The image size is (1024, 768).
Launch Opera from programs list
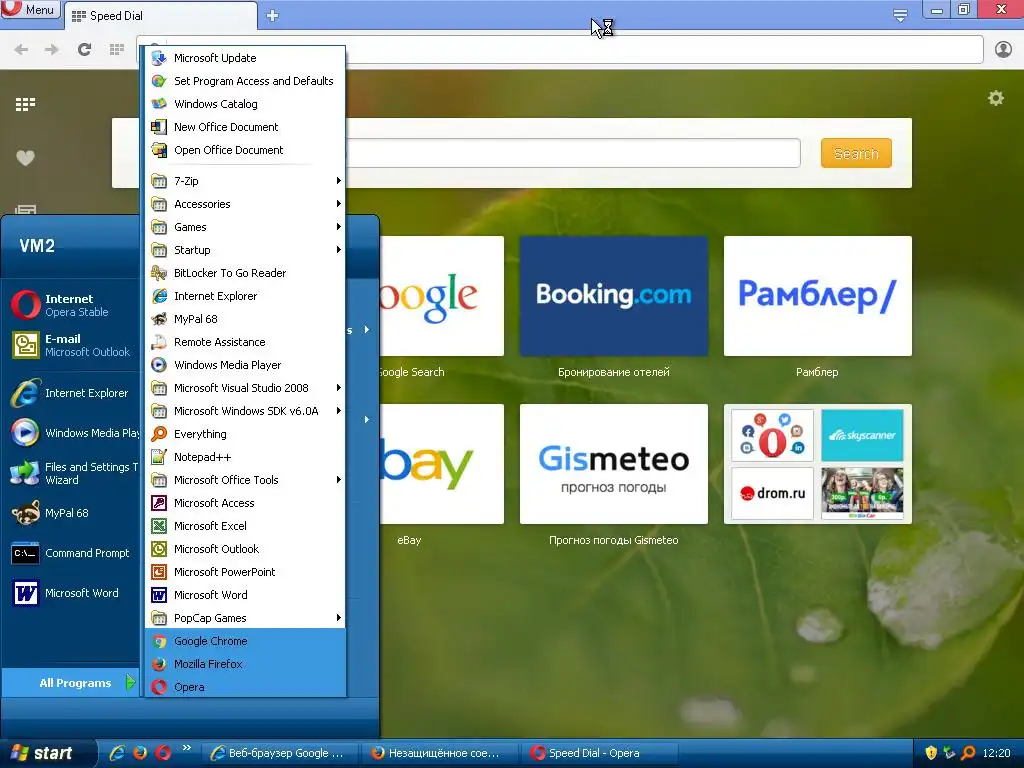pos(245,687)
